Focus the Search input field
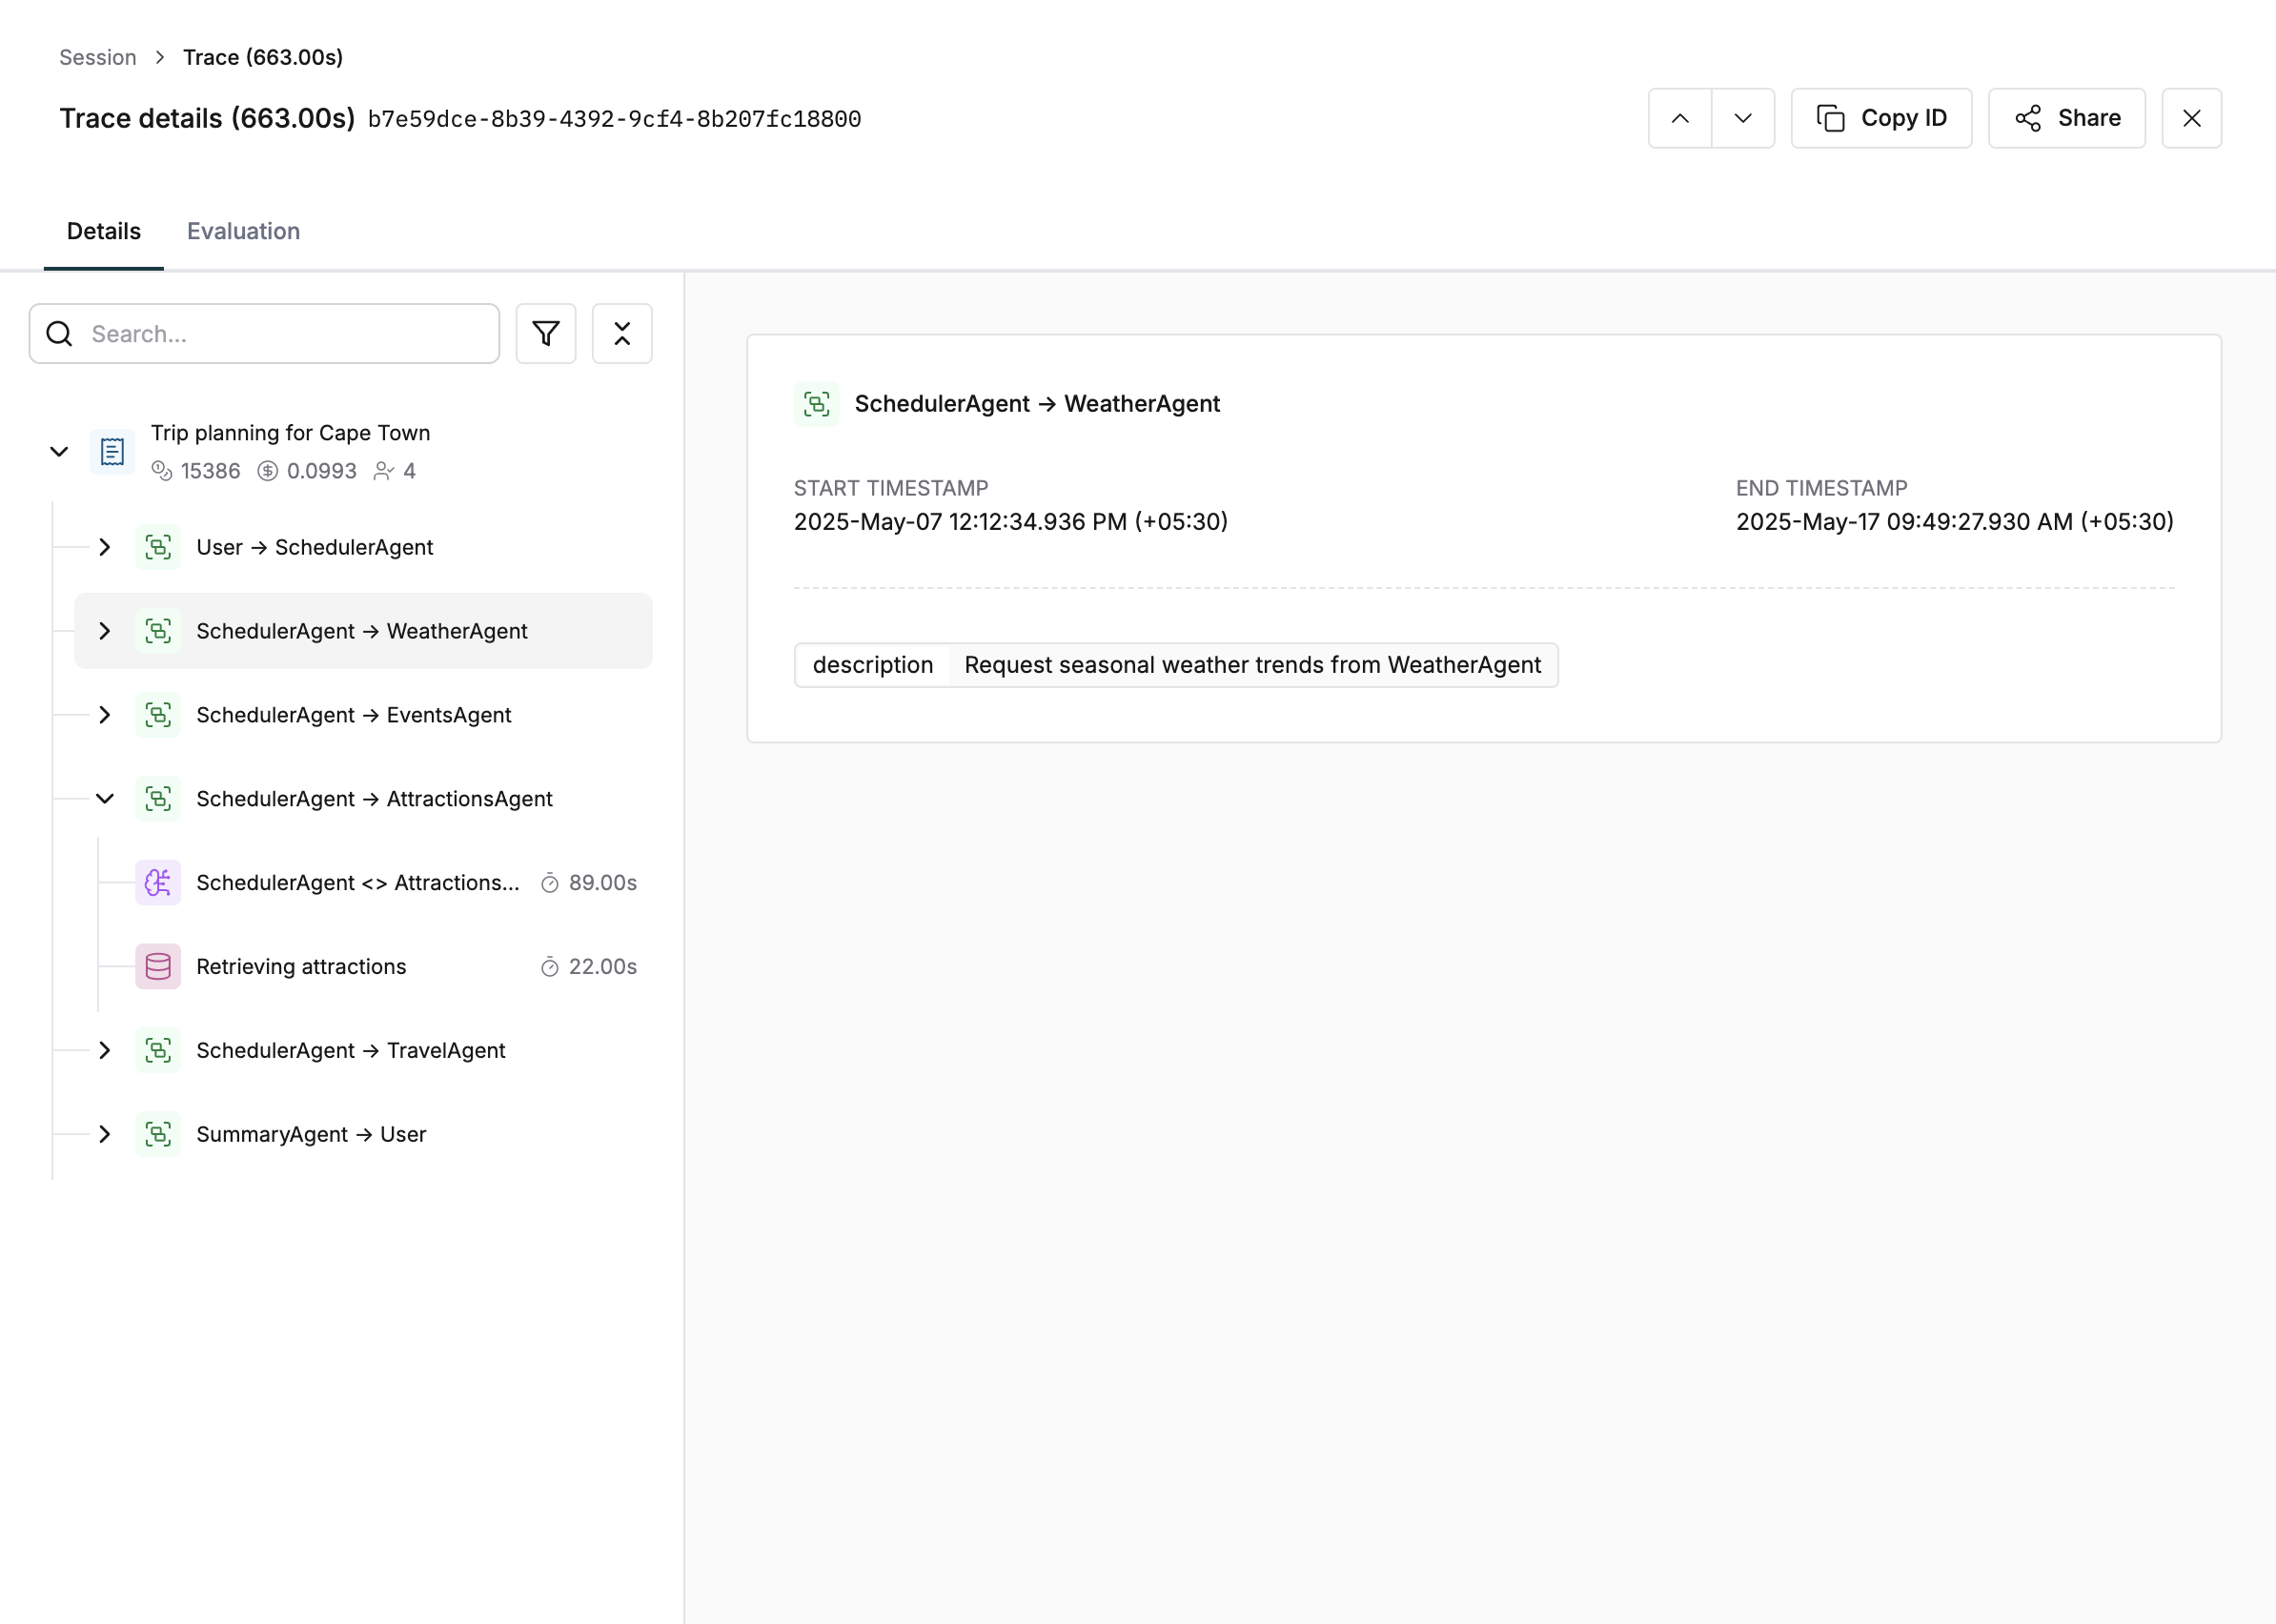This screenshot has width=2276, height=1624. tap(285, 334)
